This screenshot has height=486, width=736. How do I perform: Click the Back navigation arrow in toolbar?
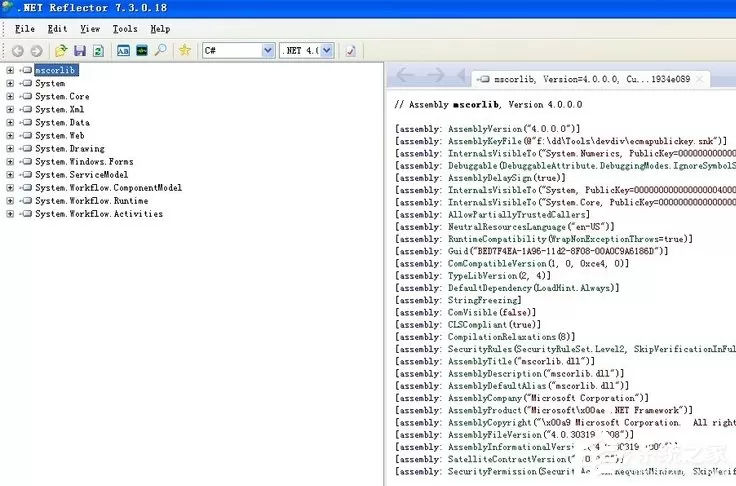pyautogui.click(x=17, y=51)
